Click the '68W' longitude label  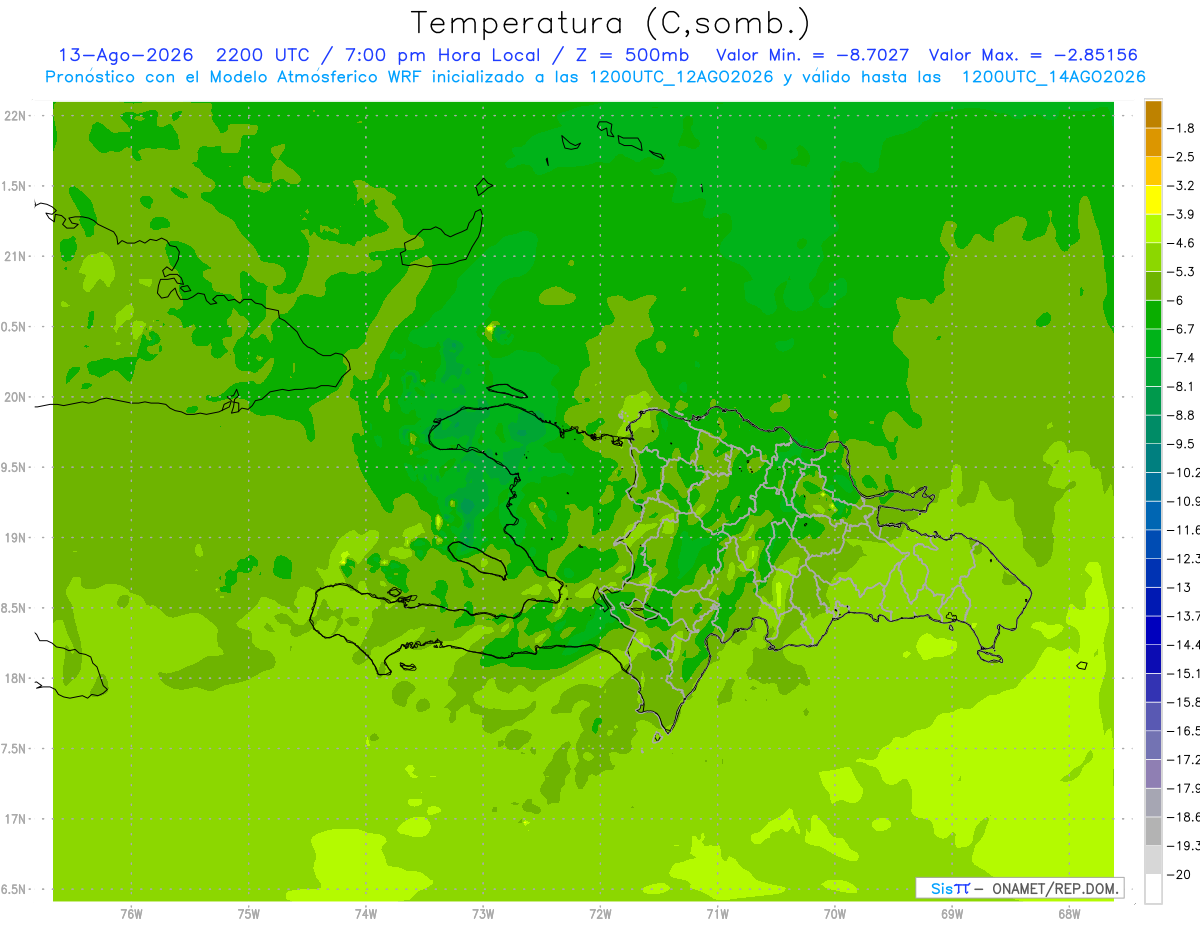(x=1069, y=914)
